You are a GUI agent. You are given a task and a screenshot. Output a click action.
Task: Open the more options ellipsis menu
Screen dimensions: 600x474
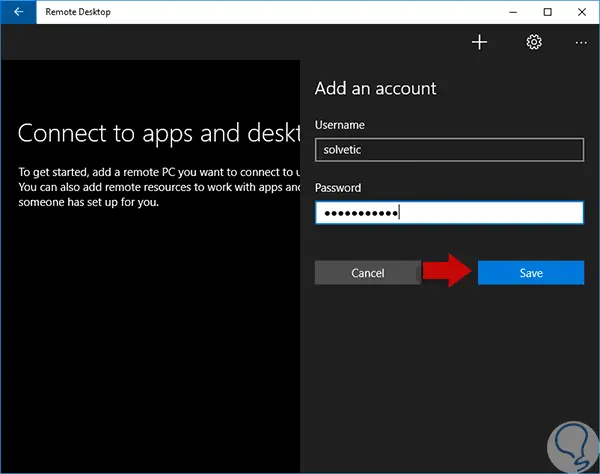(581, 43)
